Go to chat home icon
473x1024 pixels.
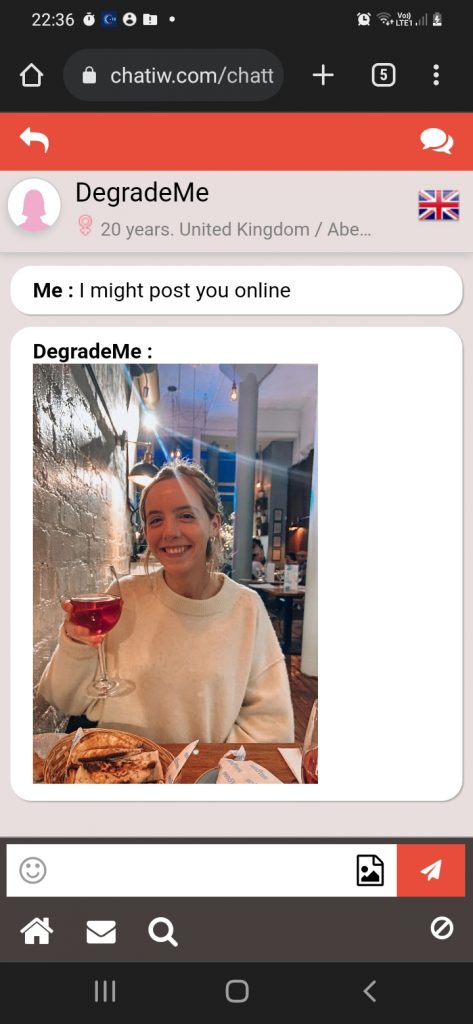coord(37,931)
